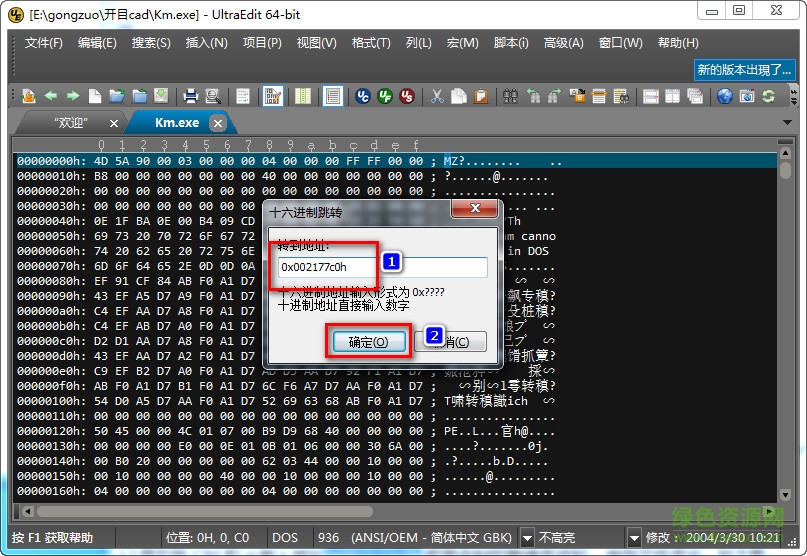Click the horizontal scrollbar thumb

(x=204, y=512)
